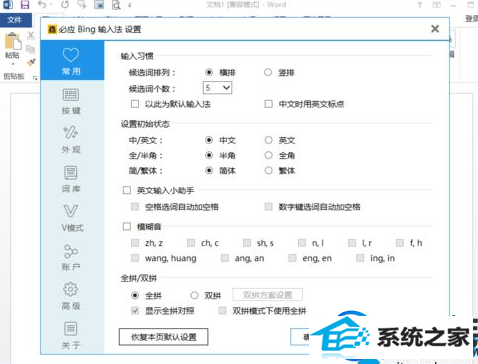The height and width of the screenshot is (364, 478).
Task: Toggle f, h fuzzy sound checkbox
Action: coord(400,243)
